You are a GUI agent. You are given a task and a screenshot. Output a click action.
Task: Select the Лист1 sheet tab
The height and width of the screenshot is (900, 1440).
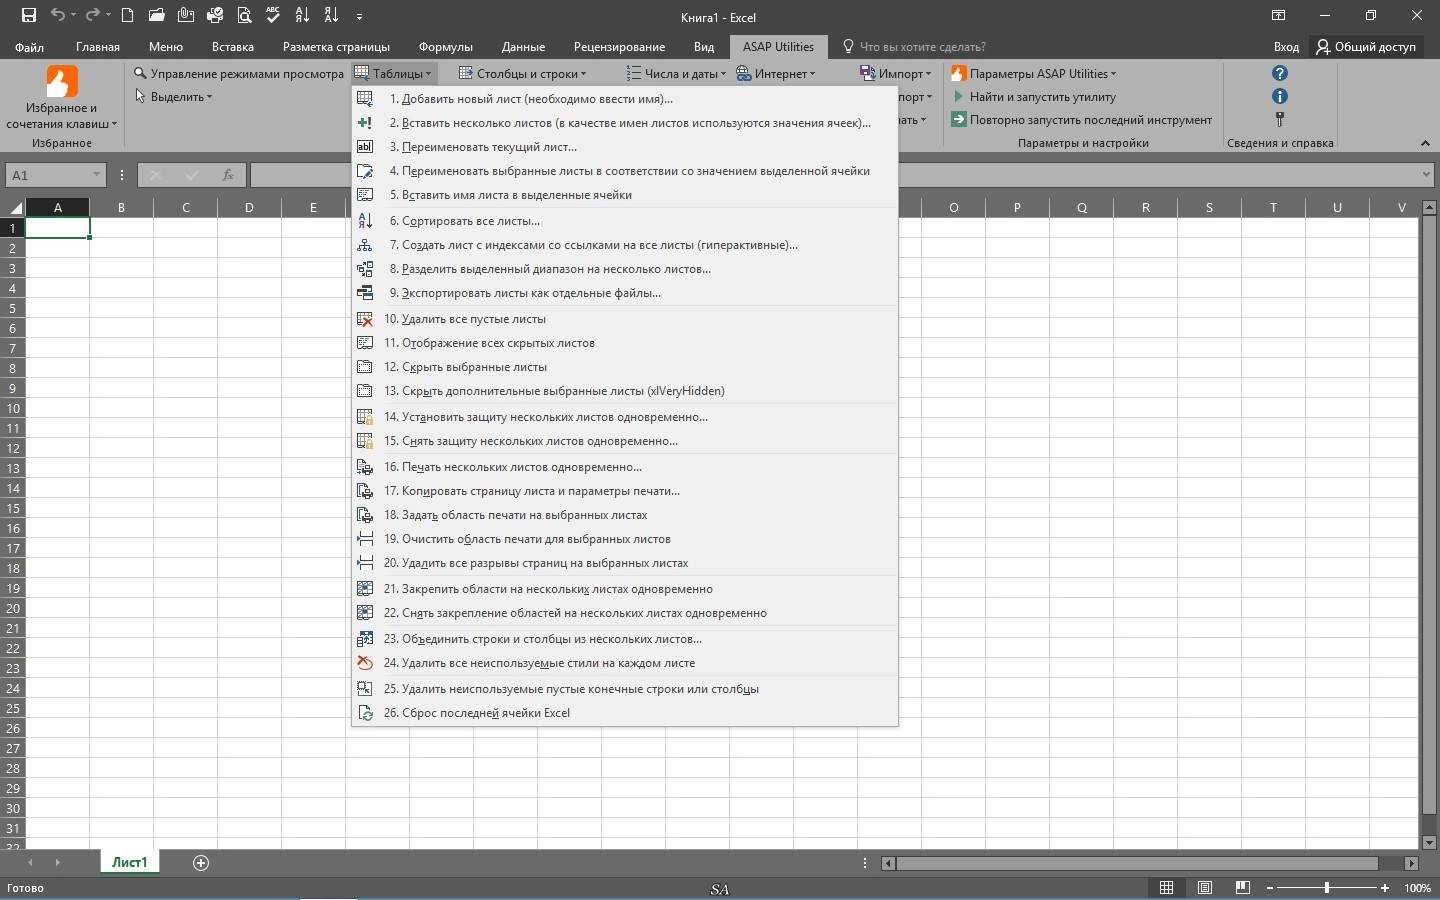pos(129,862)
